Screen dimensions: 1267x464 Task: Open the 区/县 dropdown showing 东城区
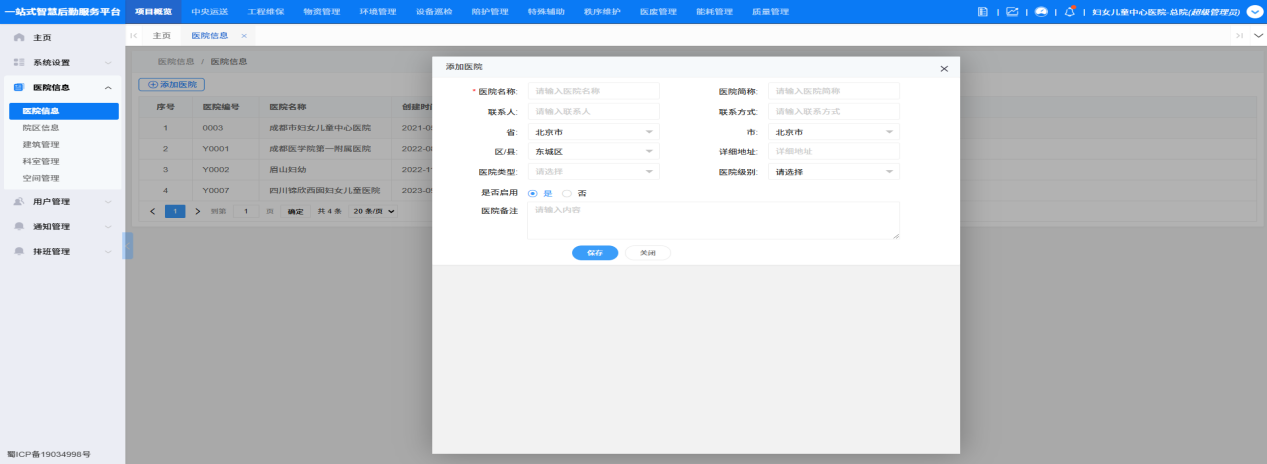point(594,151)
